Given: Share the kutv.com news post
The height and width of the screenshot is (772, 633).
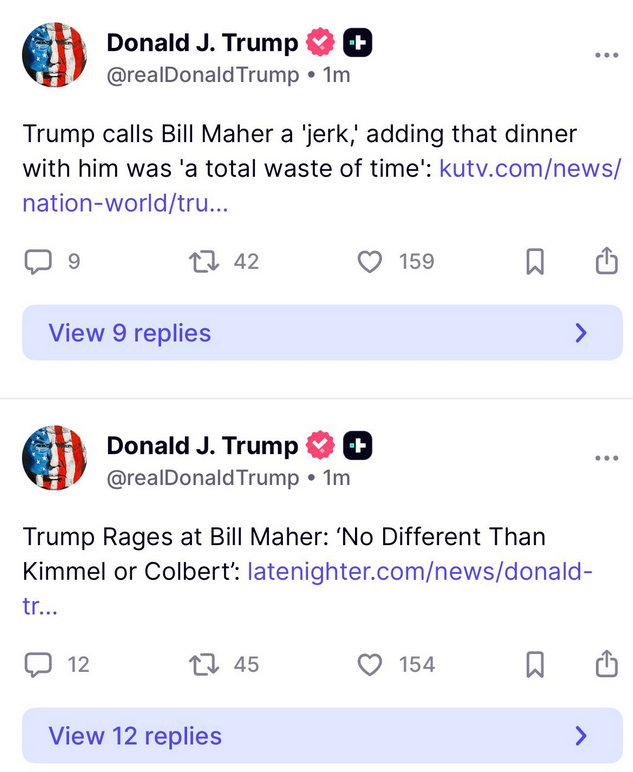Looking at the screenshot, I should [606, 262].
